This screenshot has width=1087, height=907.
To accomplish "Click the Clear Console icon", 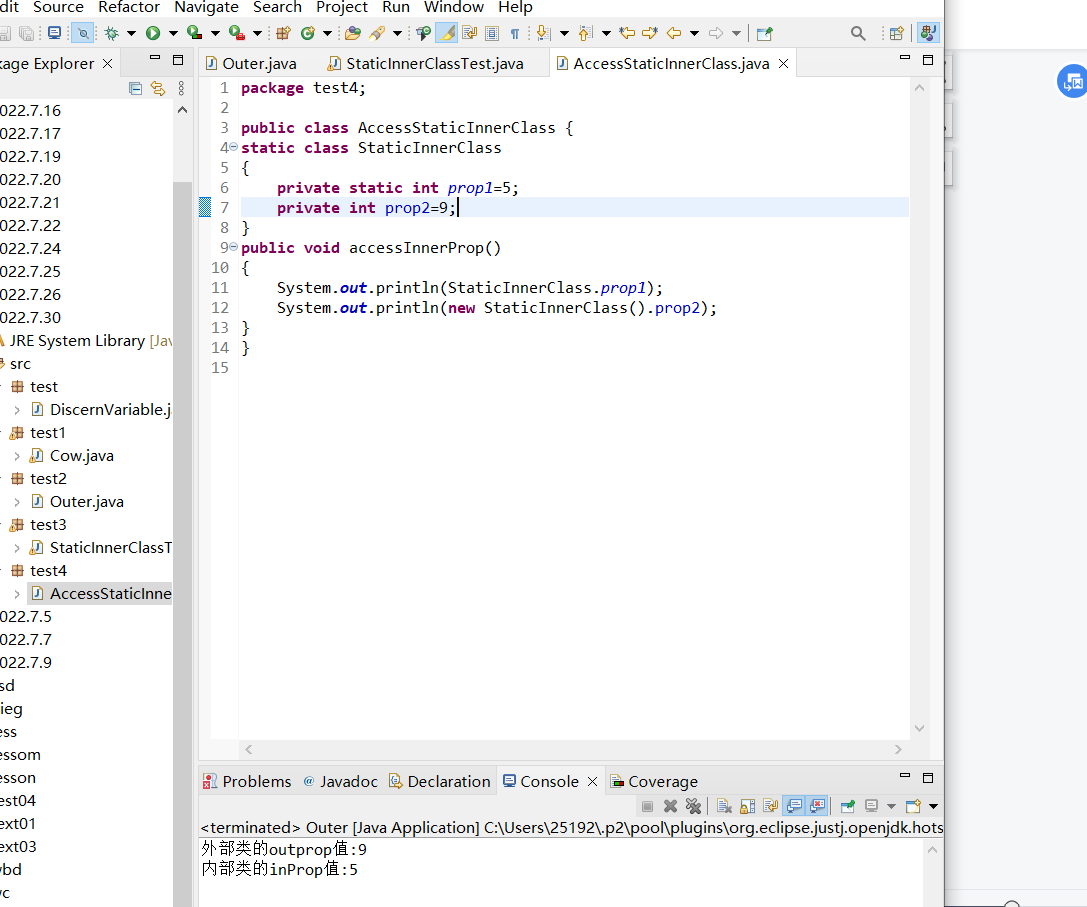I will [x=725, y=806].
